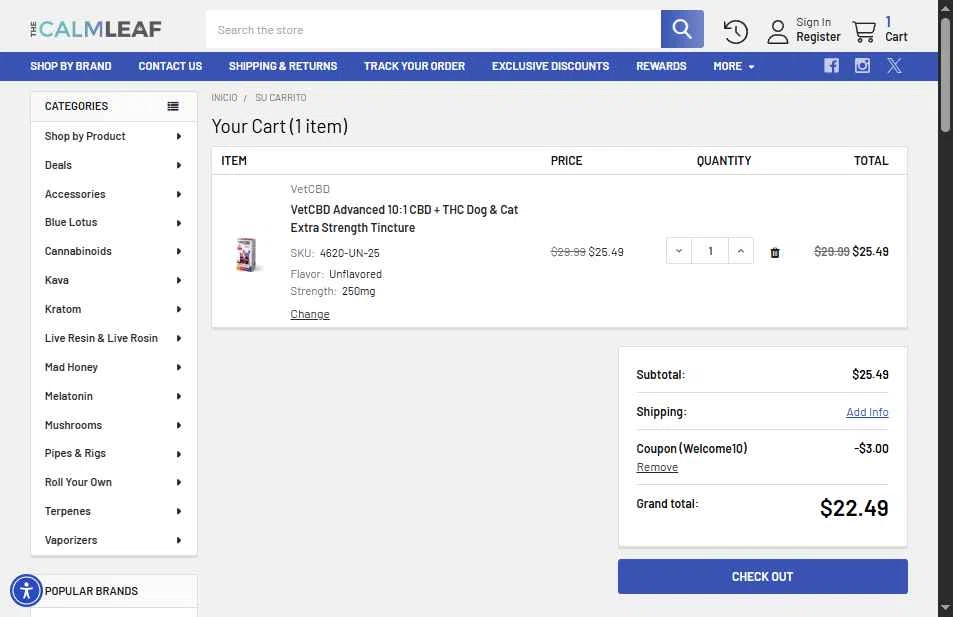Toggle the Categories list icon
The width and height of the screenshot is (953, 617).
point(173,106)
